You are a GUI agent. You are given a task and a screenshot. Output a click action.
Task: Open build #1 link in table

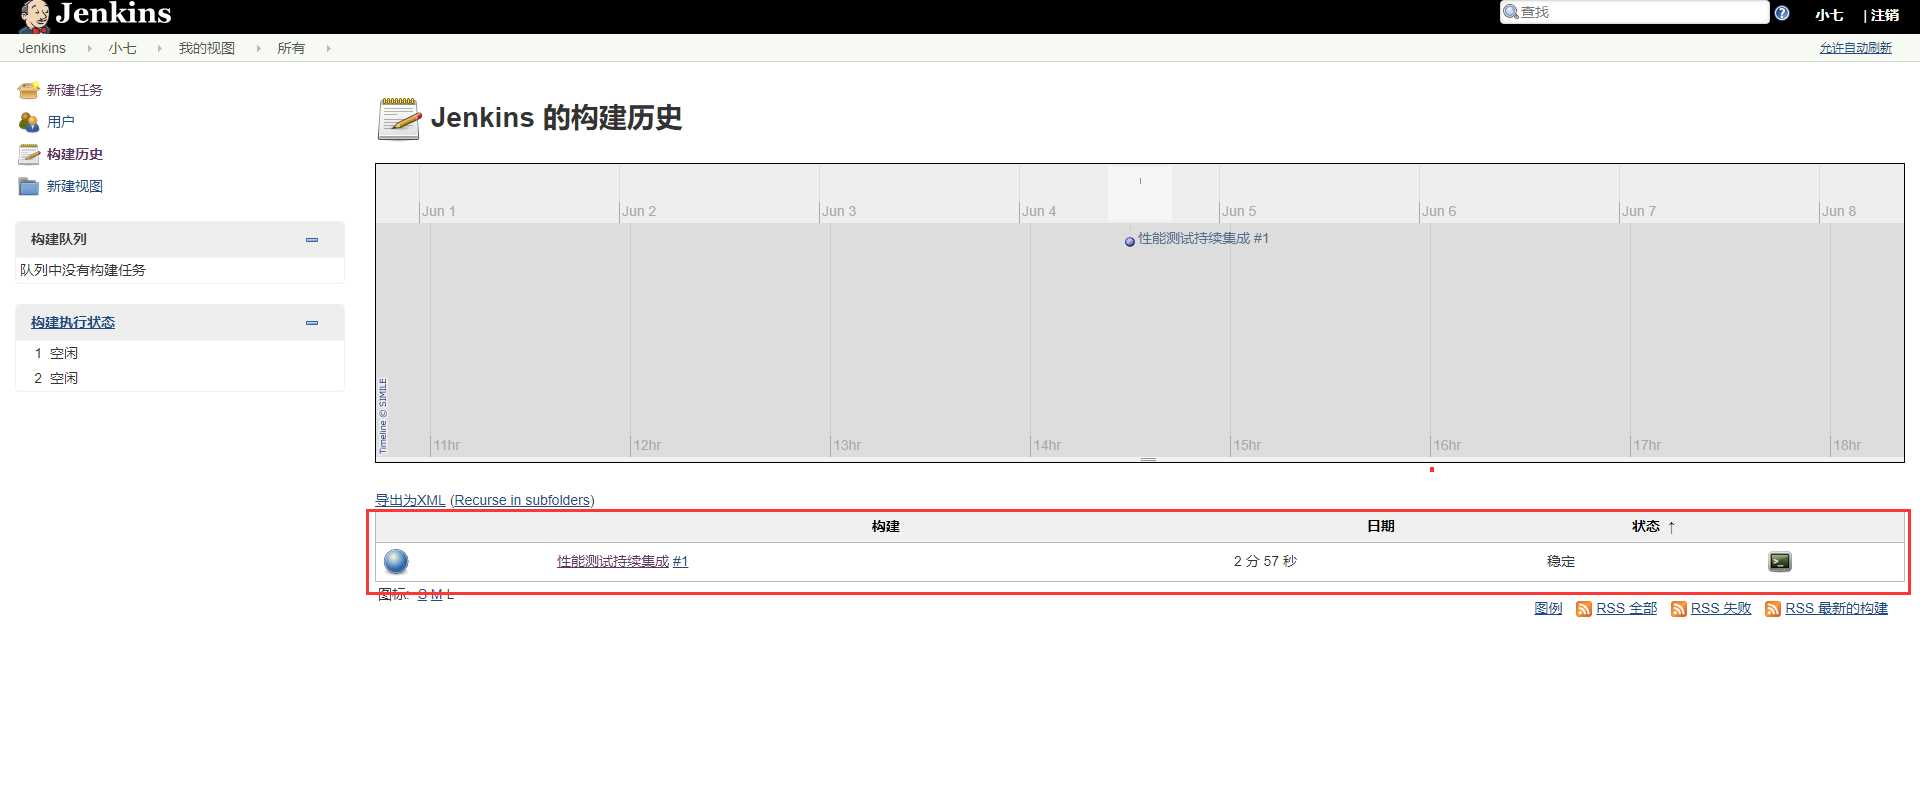(x=680, y=561)
